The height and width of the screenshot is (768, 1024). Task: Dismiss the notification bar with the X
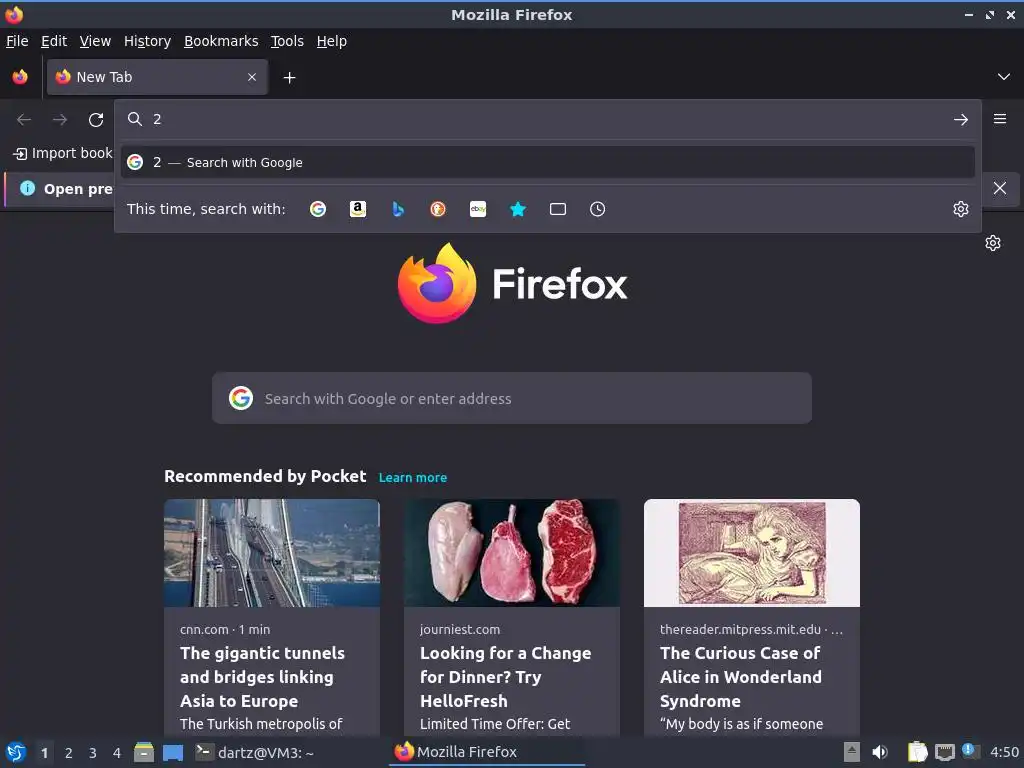click(x=1000, y=188)
